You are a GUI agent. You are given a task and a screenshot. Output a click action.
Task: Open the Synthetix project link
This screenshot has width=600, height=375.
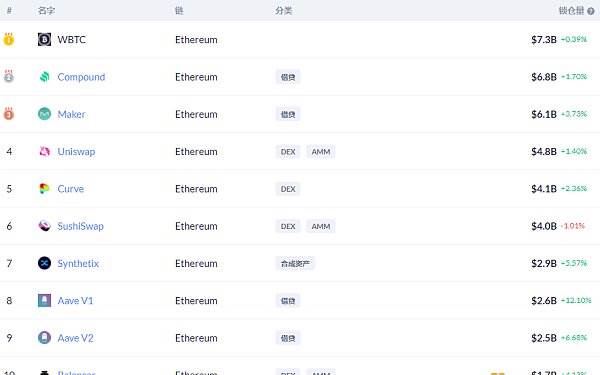(x=78, y=263)
